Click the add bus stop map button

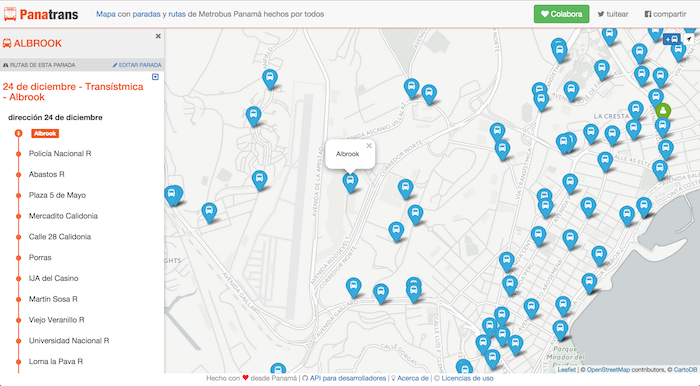click(671, 39)
